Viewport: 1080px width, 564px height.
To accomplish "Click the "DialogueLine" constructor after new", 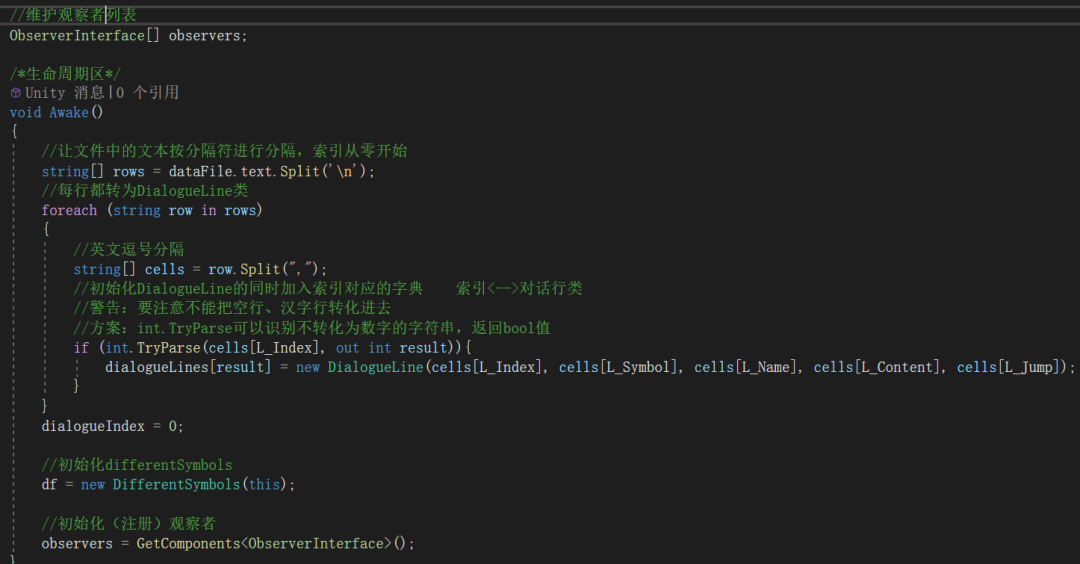I will coord(375,368).
